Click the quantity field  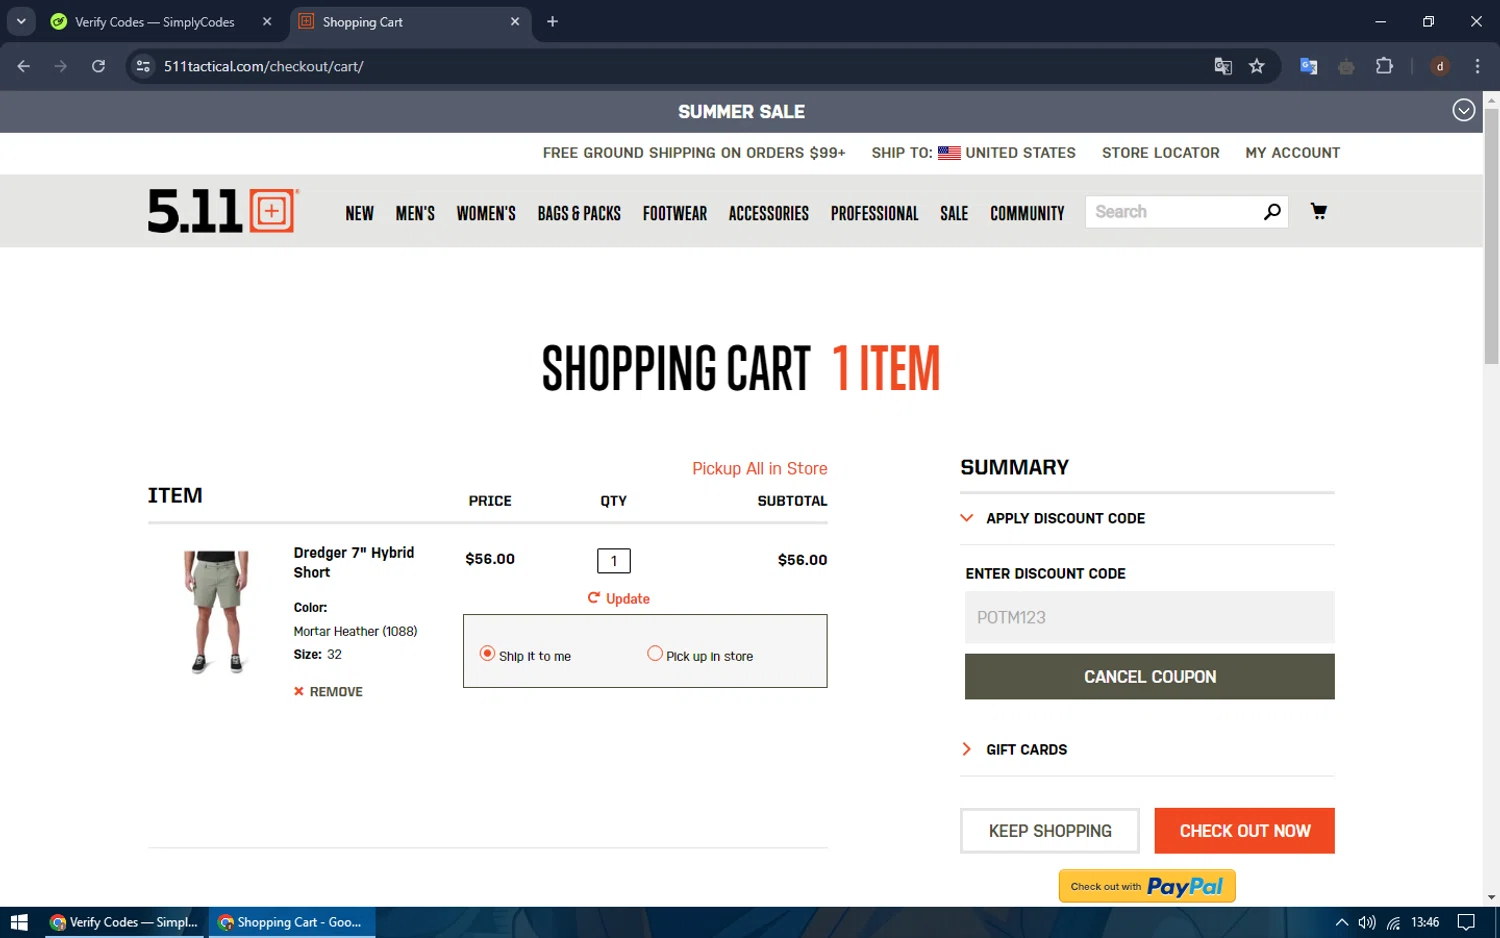pyautogui.click(x=613, y=561)
